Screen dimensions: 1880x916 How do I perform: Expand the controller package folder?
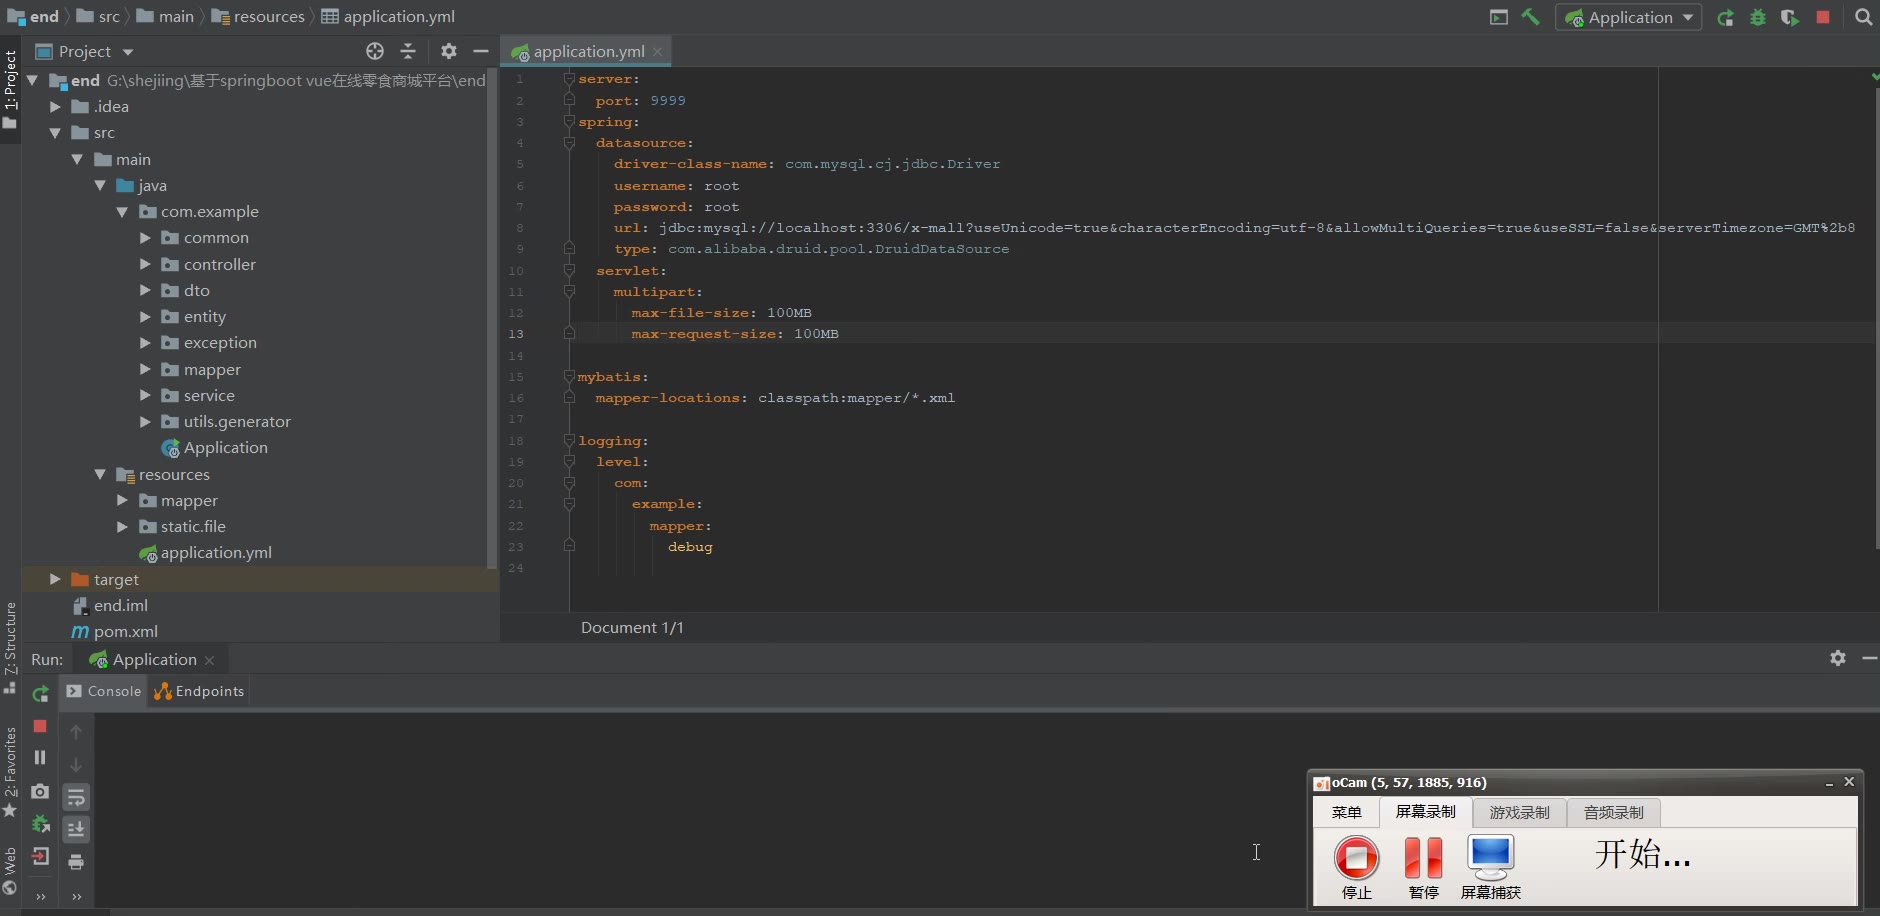145,264
